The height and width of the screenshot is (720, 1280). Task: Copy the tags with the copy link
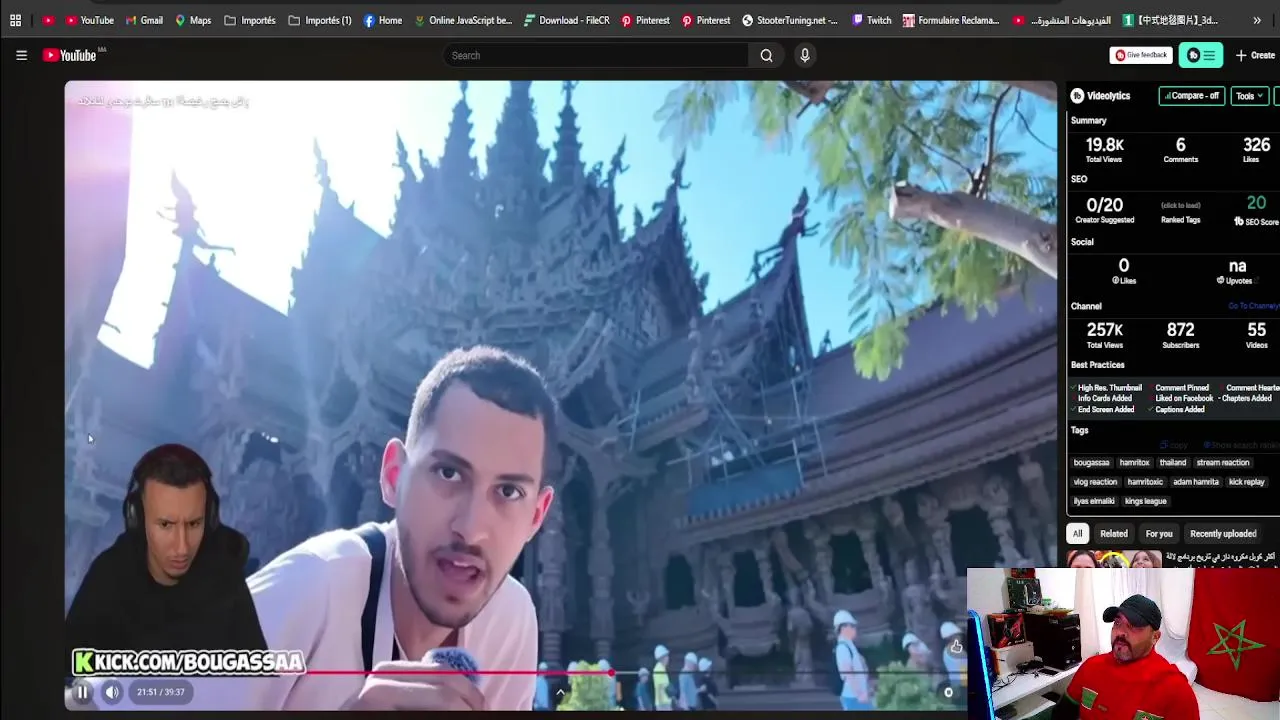click(1174, 445)
